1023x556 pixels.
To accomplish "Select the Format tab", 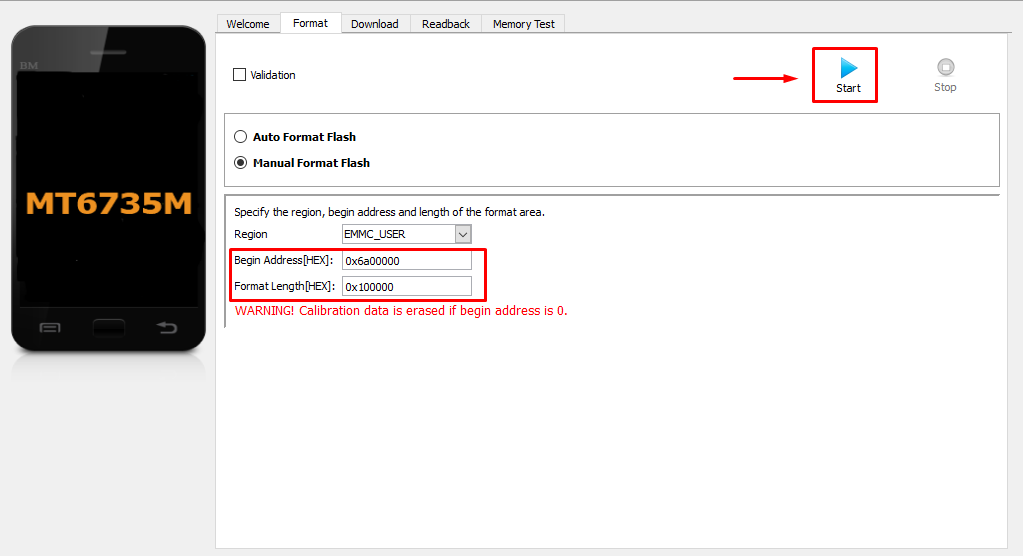I will pos(310,23).
